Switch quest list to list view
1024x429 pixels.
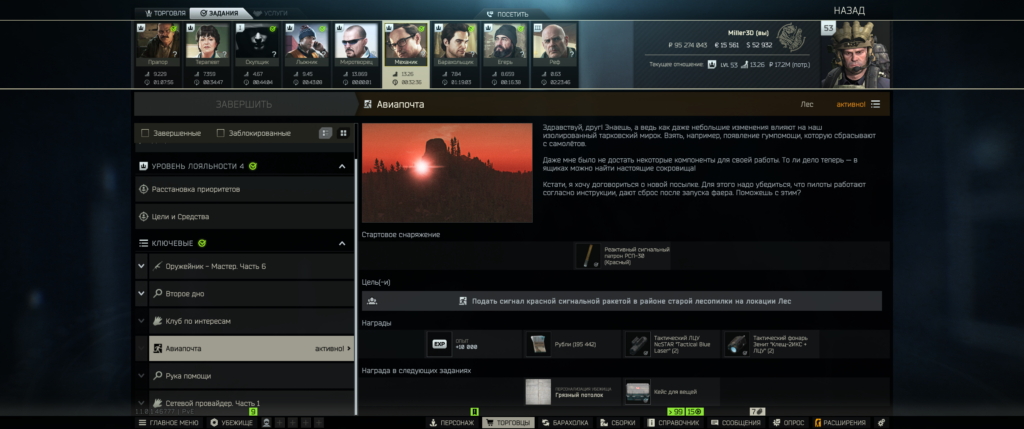tap(325, 133)
